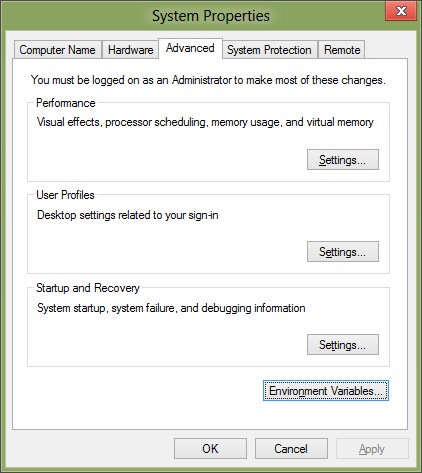Go to the System Protection tab
The height and width of the screenshot is (473, 422).
(269, 50)
